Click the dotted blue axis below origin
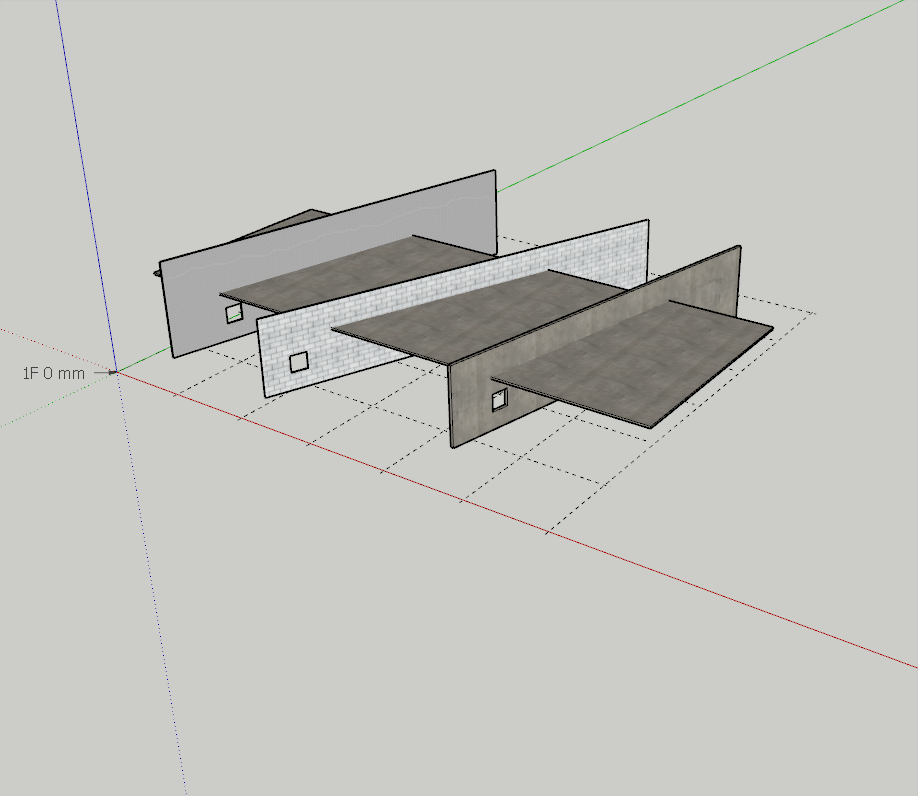Viewport: 918px width, 796px height. tap(150, 580)
